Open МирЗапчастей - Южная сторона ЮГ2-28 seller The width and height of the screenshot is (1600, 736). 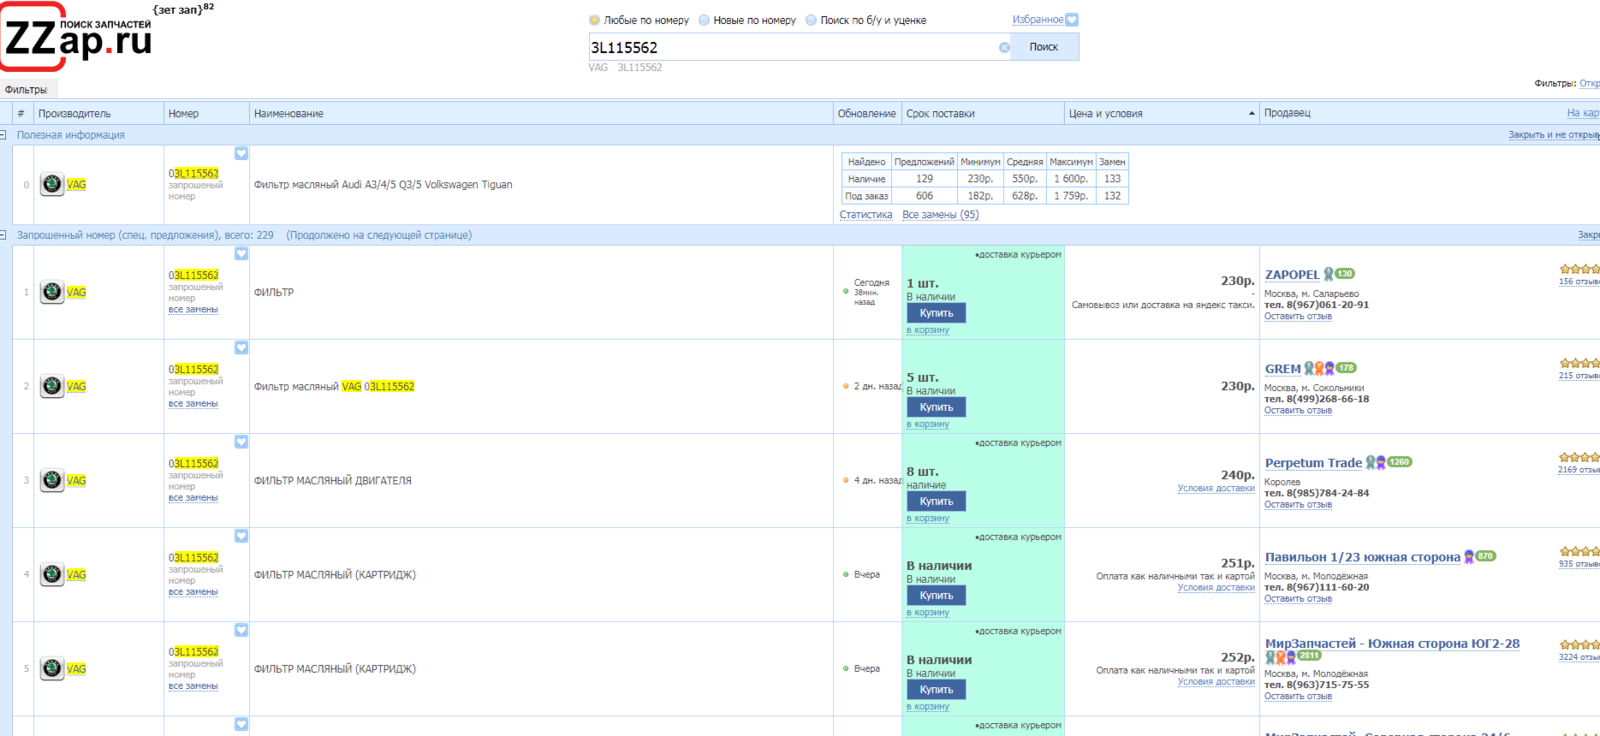point(1392,644)
